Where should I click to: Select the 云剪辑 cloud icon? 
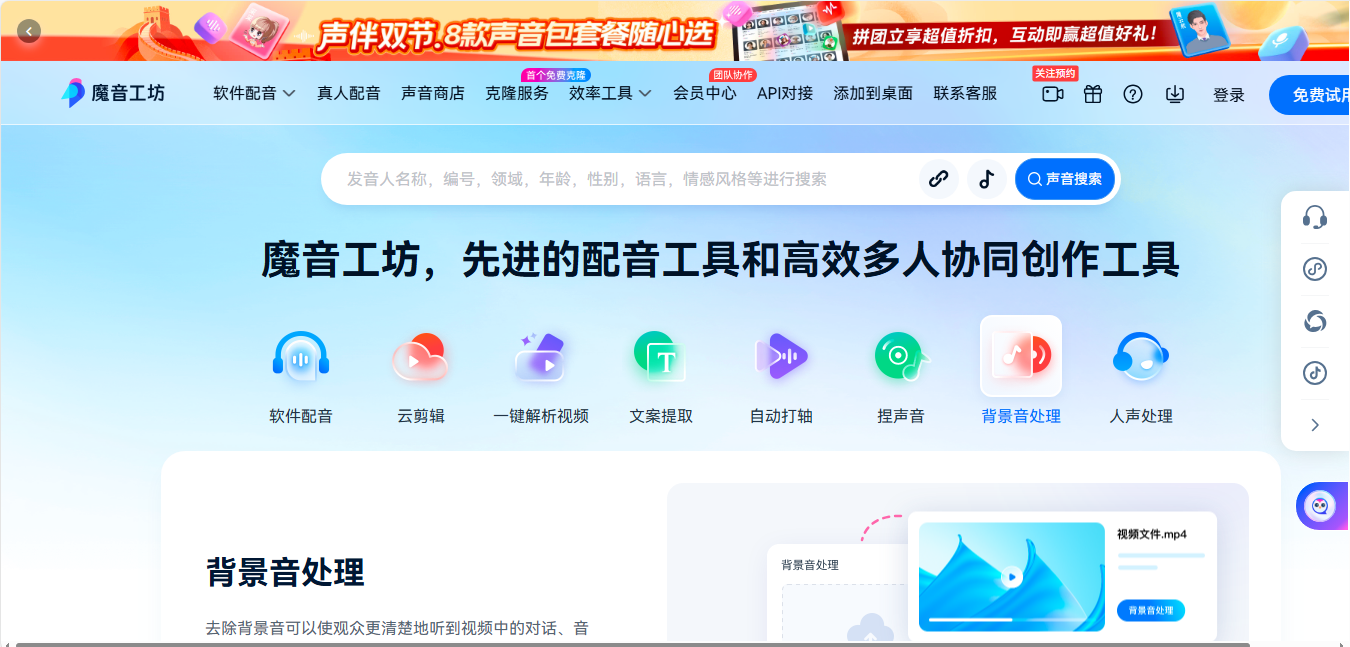pyautogui.click(x=420, y=356)
